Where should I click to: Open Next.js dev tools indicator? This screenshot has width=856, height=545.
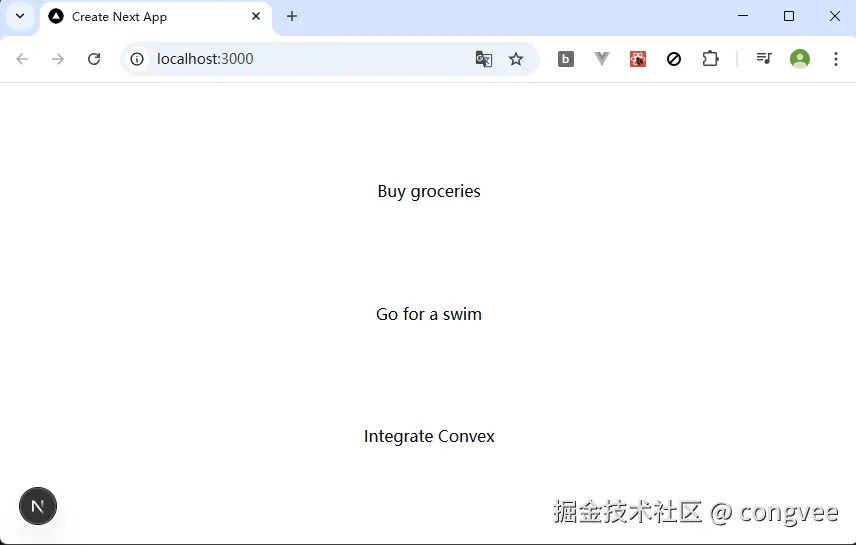pyautogui.click(x=38, y=506)
